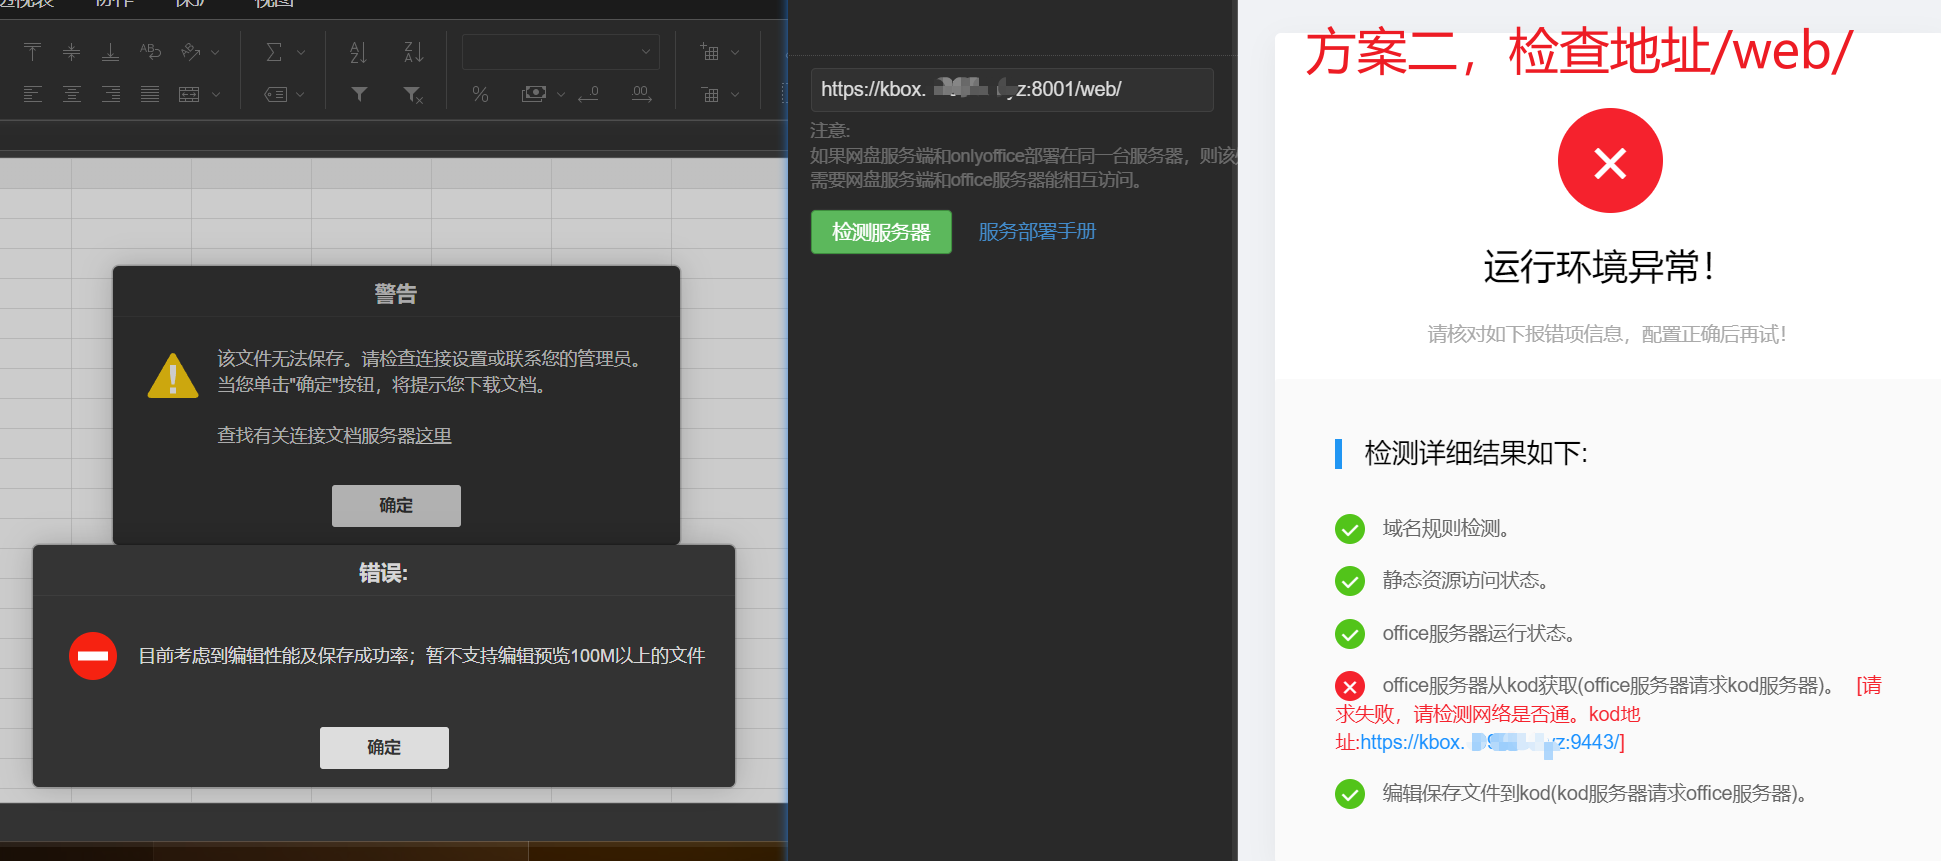Apply percent style format
Screen dimensions: 1941x861
(480, 94)
